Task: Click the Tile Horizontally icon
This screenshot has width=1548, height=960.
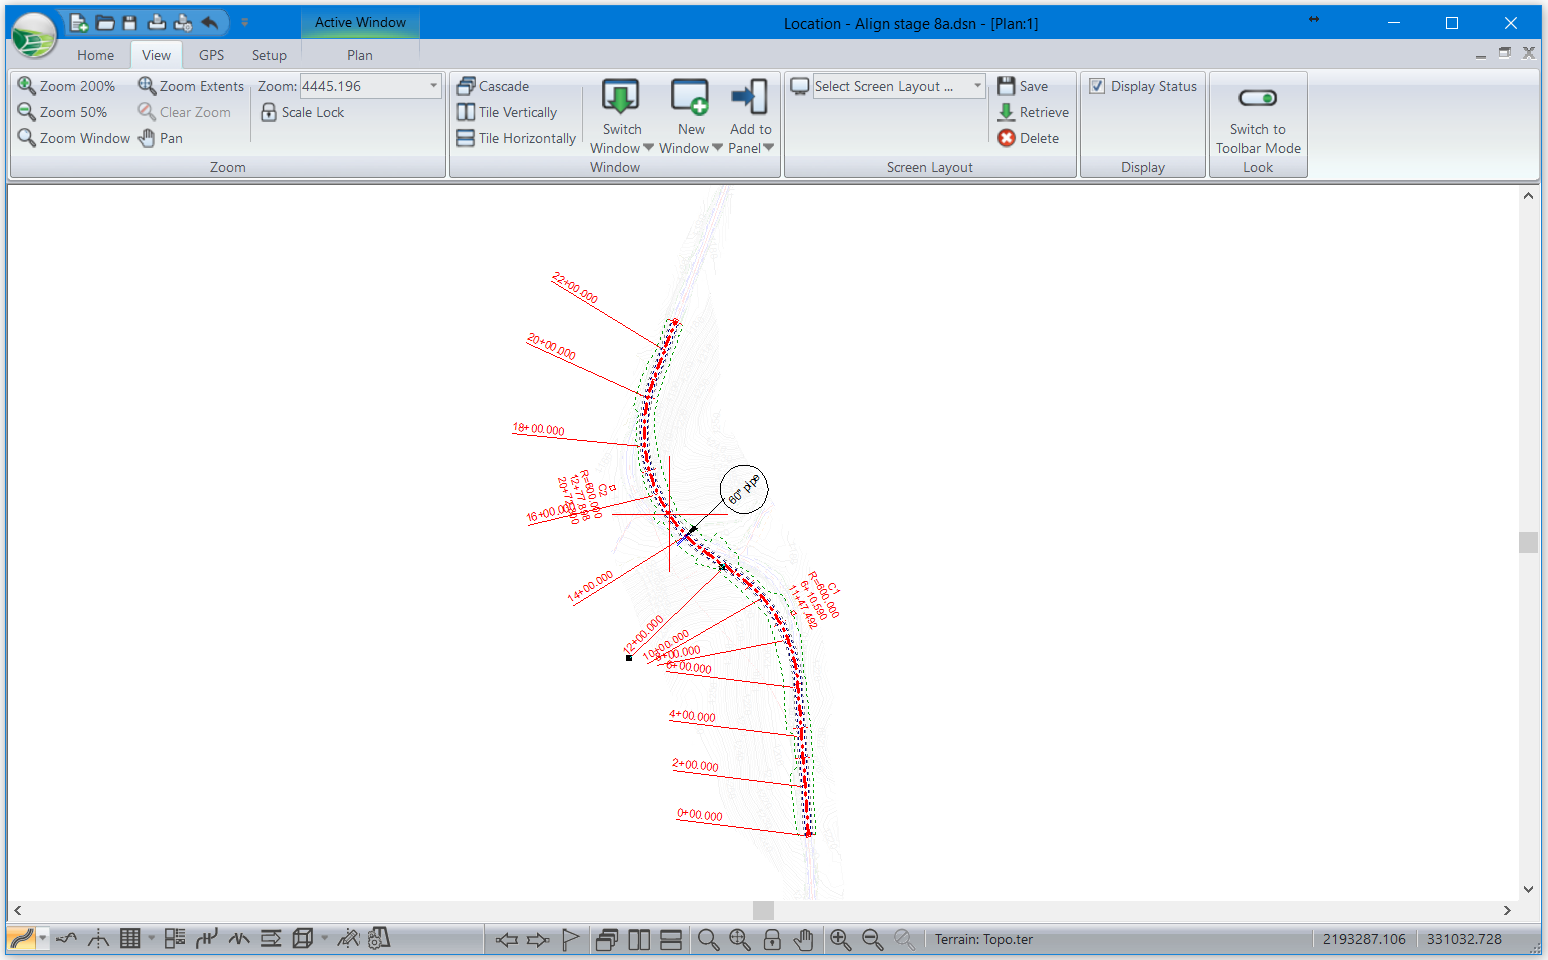Action: 466,138
